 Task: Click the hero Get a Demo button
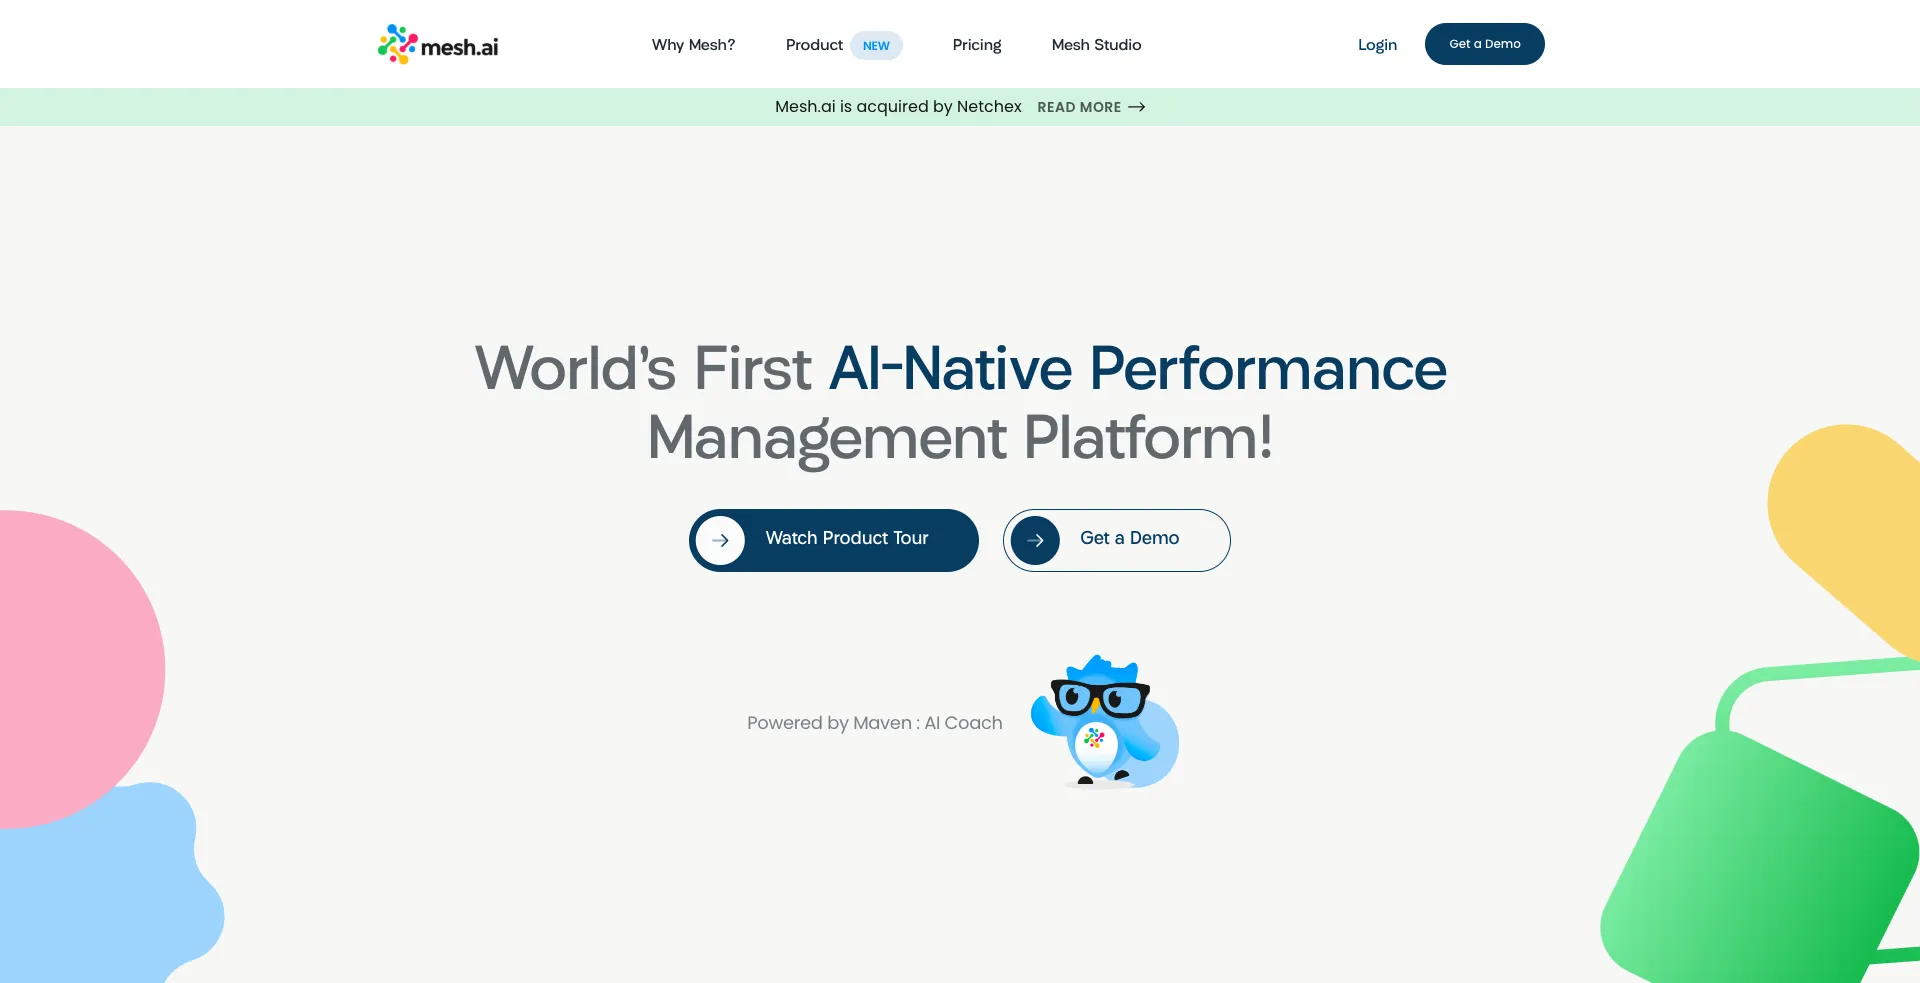(1117, 540)
